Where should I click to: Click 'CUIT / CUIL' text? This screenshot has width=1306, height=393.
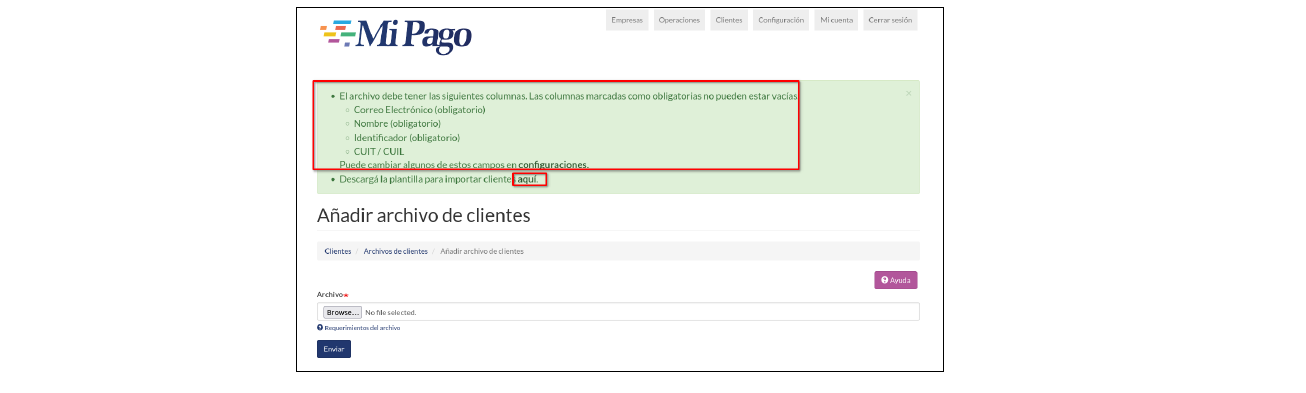[379, 151]
